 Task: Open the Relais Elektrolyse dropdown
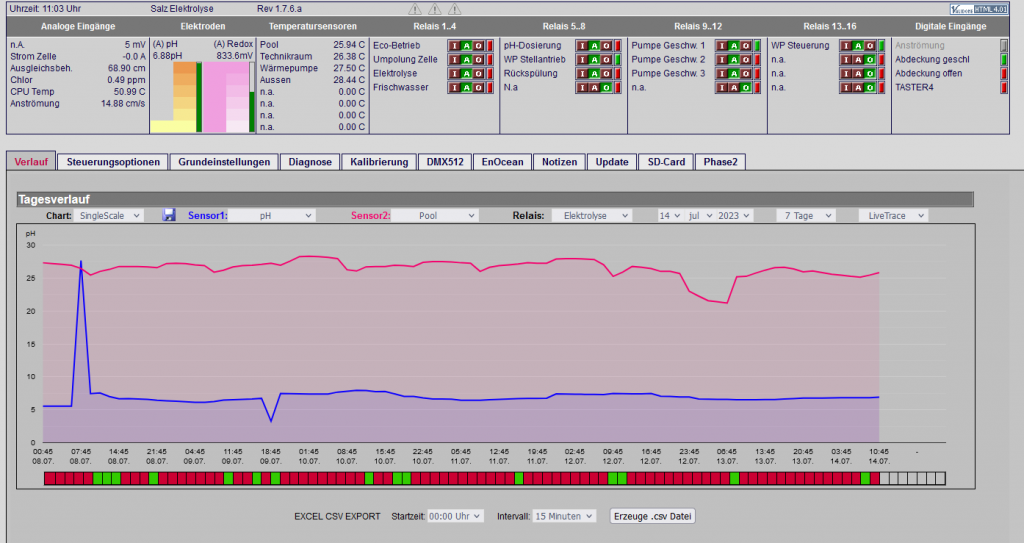point(592,216)
